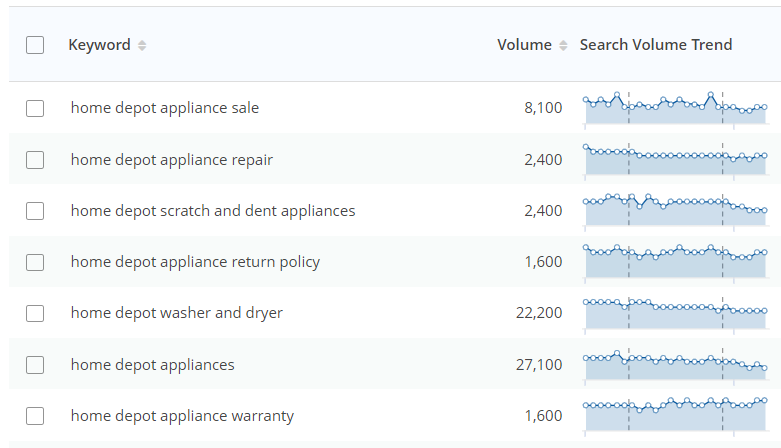View trend sparkline for appliance sale
The width and height of the screenshot is (781, 448).
[x=675, y=109]
